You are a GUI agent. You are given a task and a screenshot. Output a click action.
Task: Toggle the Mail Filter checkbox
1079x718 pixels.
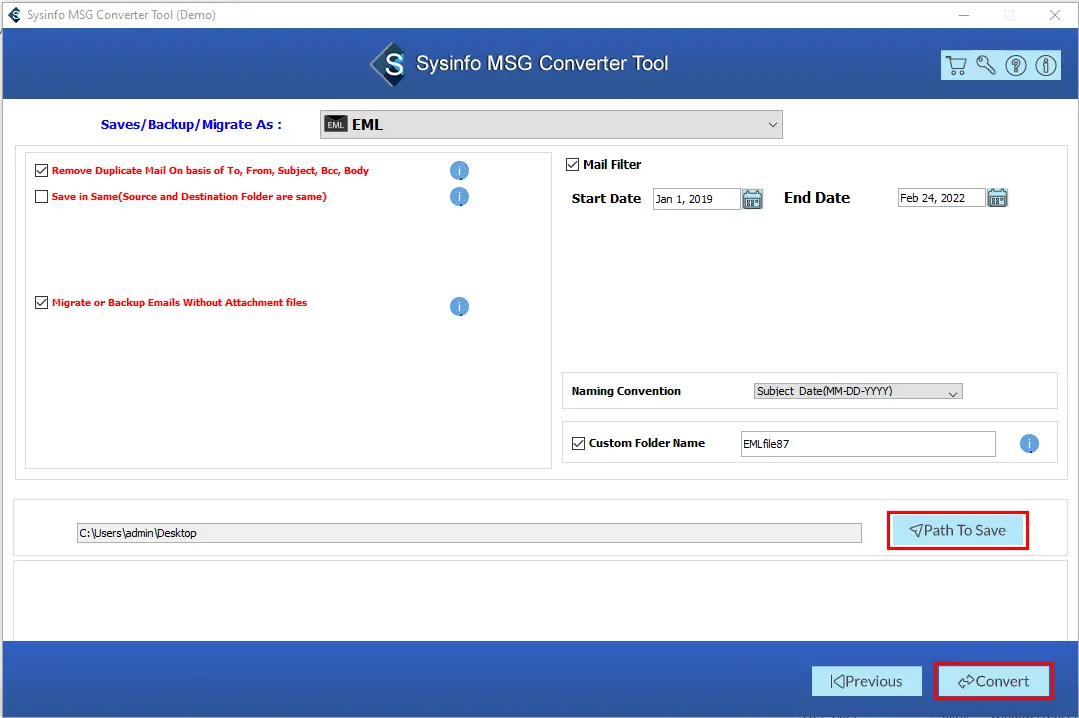click(573, 165)
